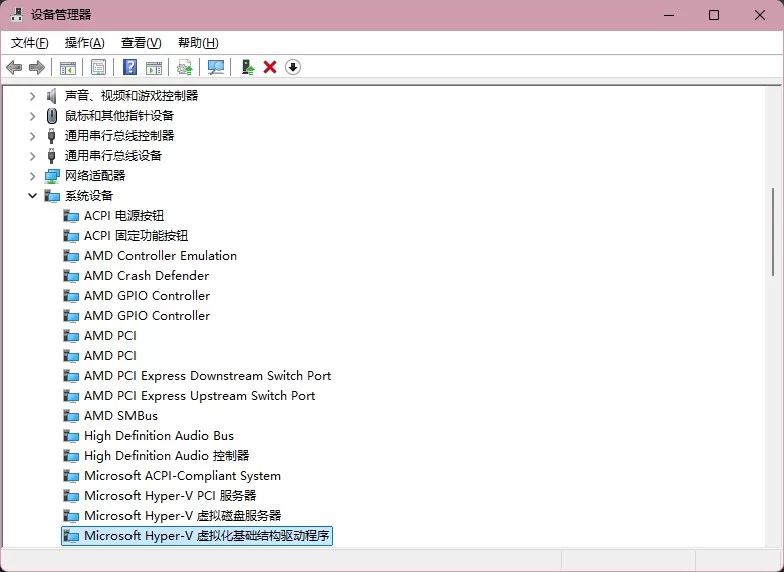Click the icon beside Microsoft Hyper-V PCI 服务器
The image size is (784, 572).
tap(71, 496)
